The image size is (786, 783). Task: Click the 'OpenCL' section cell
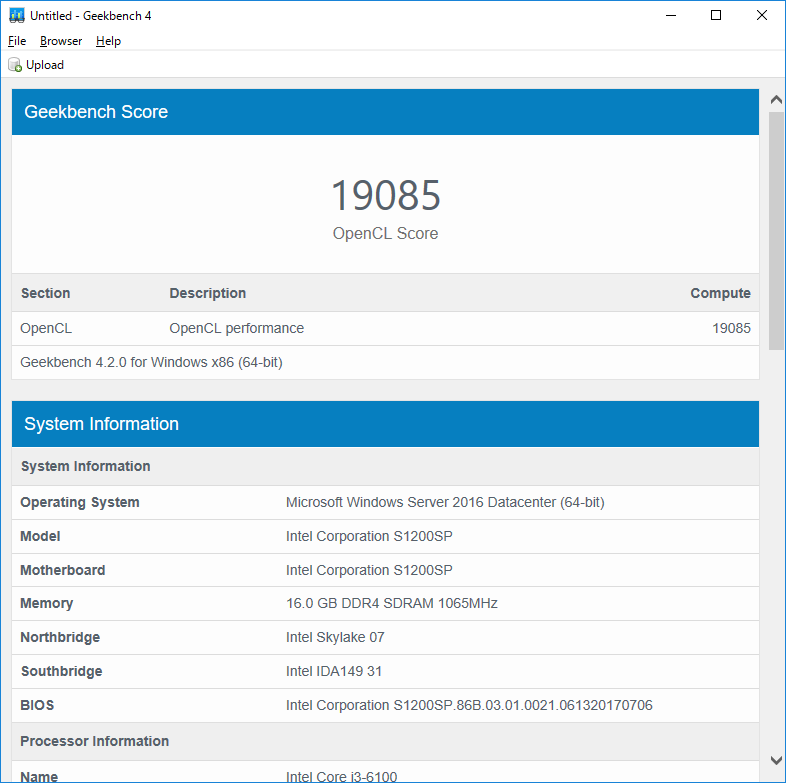click(x=46, y=328)
